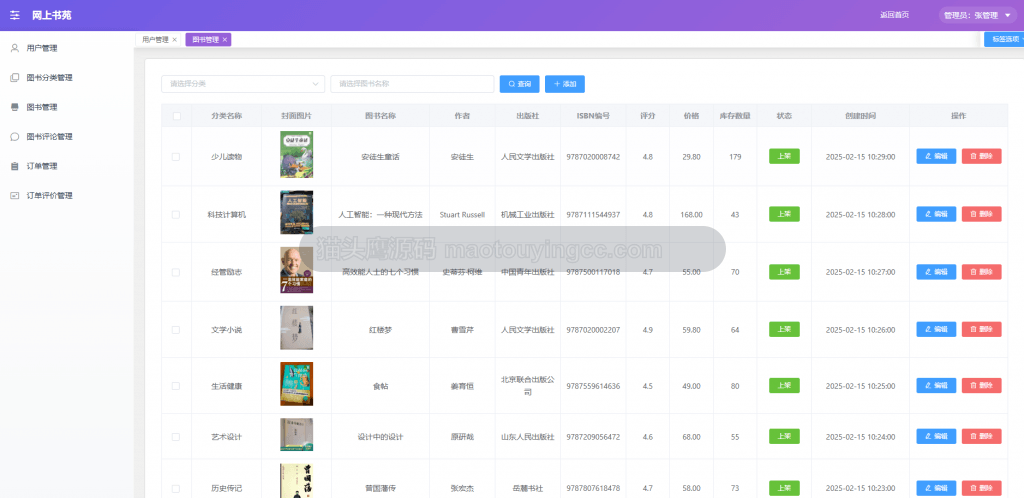Open the 标签选项 dropdown button
Viewport: 1024px width, 498px height.
[1006, 39]
